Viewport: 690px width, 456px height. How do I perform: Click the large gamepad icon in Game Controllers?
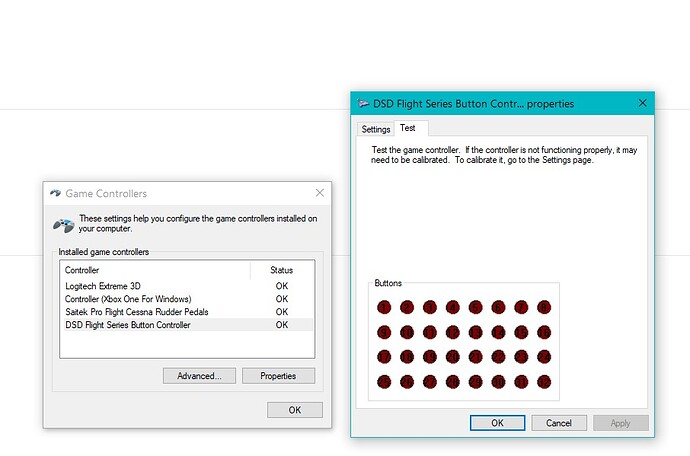pos(62,224)
